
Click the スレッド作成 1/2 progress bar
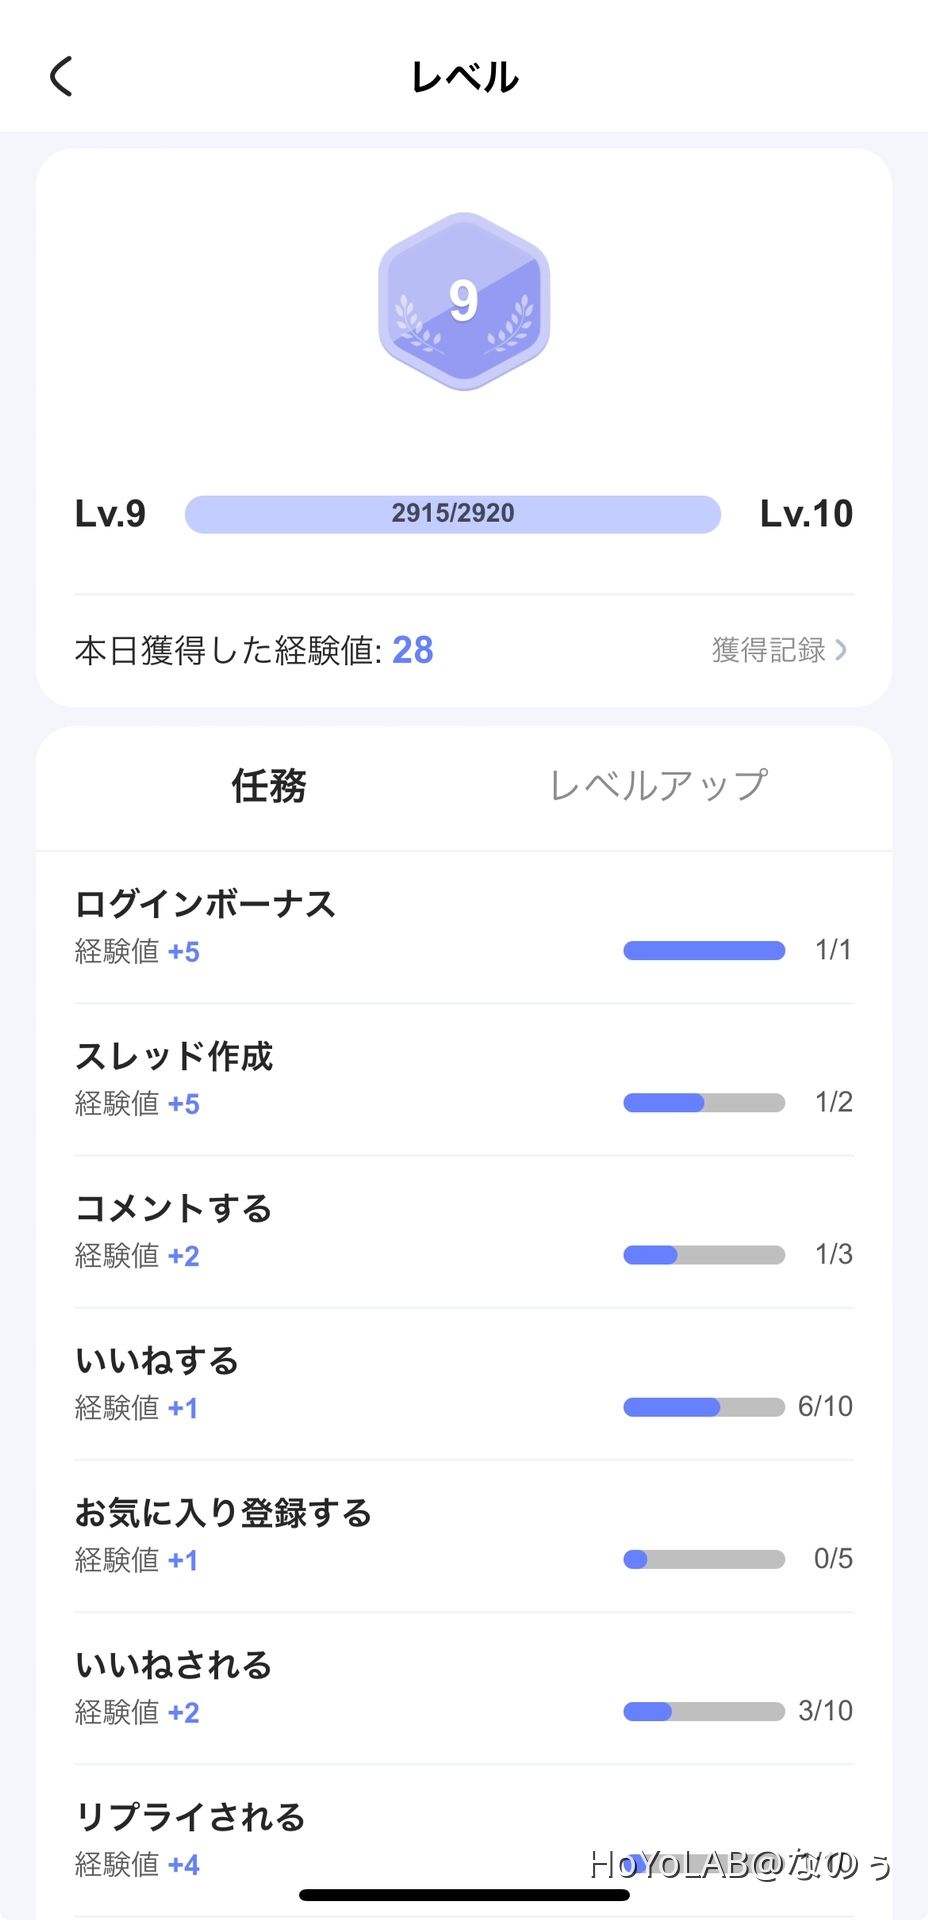click(x=704, y=1103)
